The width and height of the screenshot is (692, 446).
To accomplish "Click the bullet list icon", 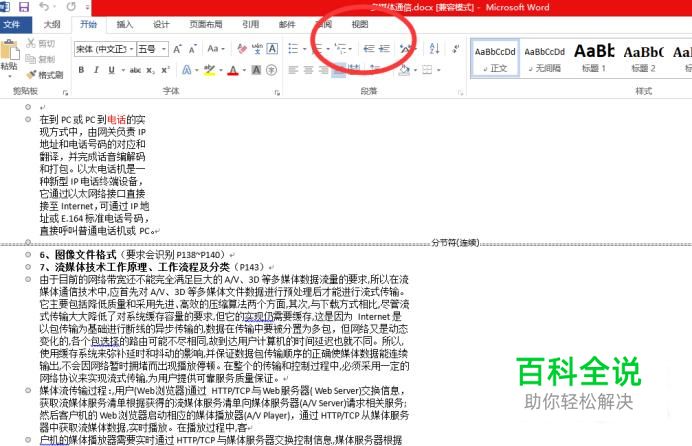I will coord(293,49).
